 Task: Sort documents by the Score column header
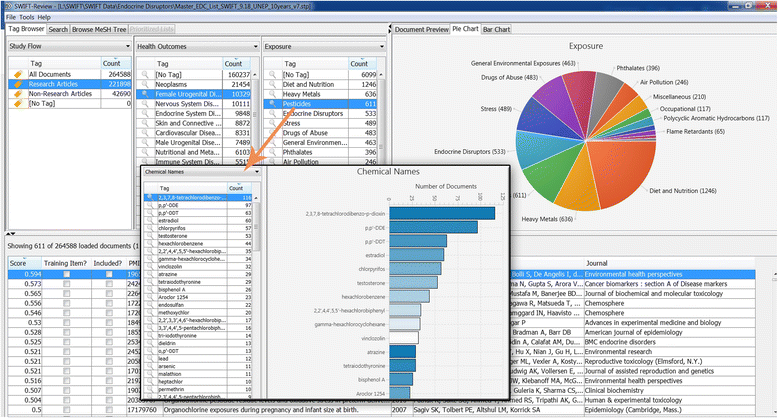pos(20,261)
